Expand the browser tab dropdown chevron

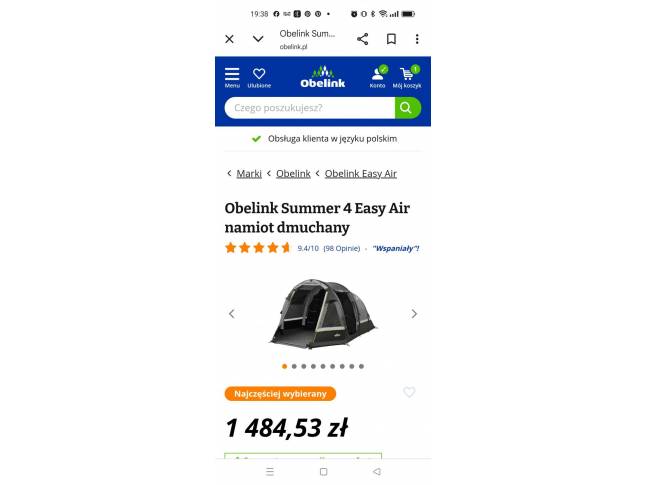[258, 39]
